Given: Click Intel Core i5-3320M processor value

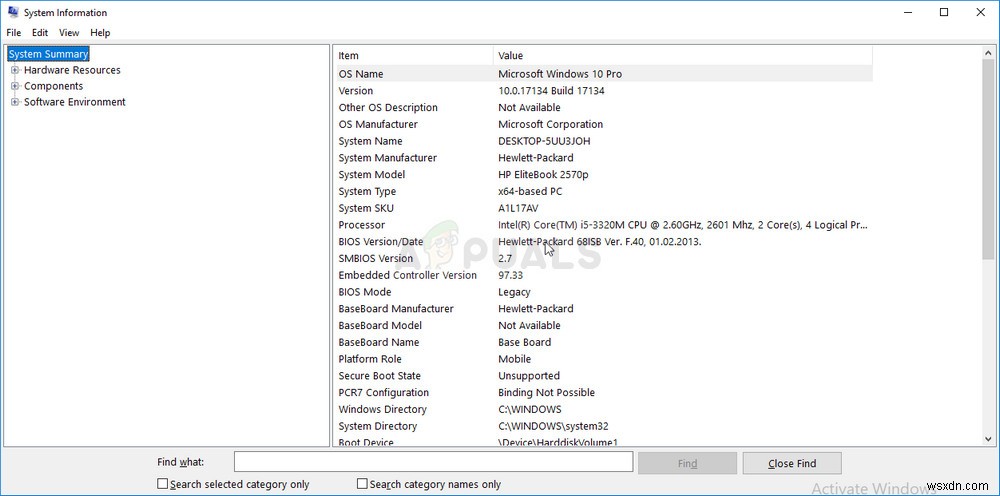Looking at the screenshot, I should (x=682, y=224).
